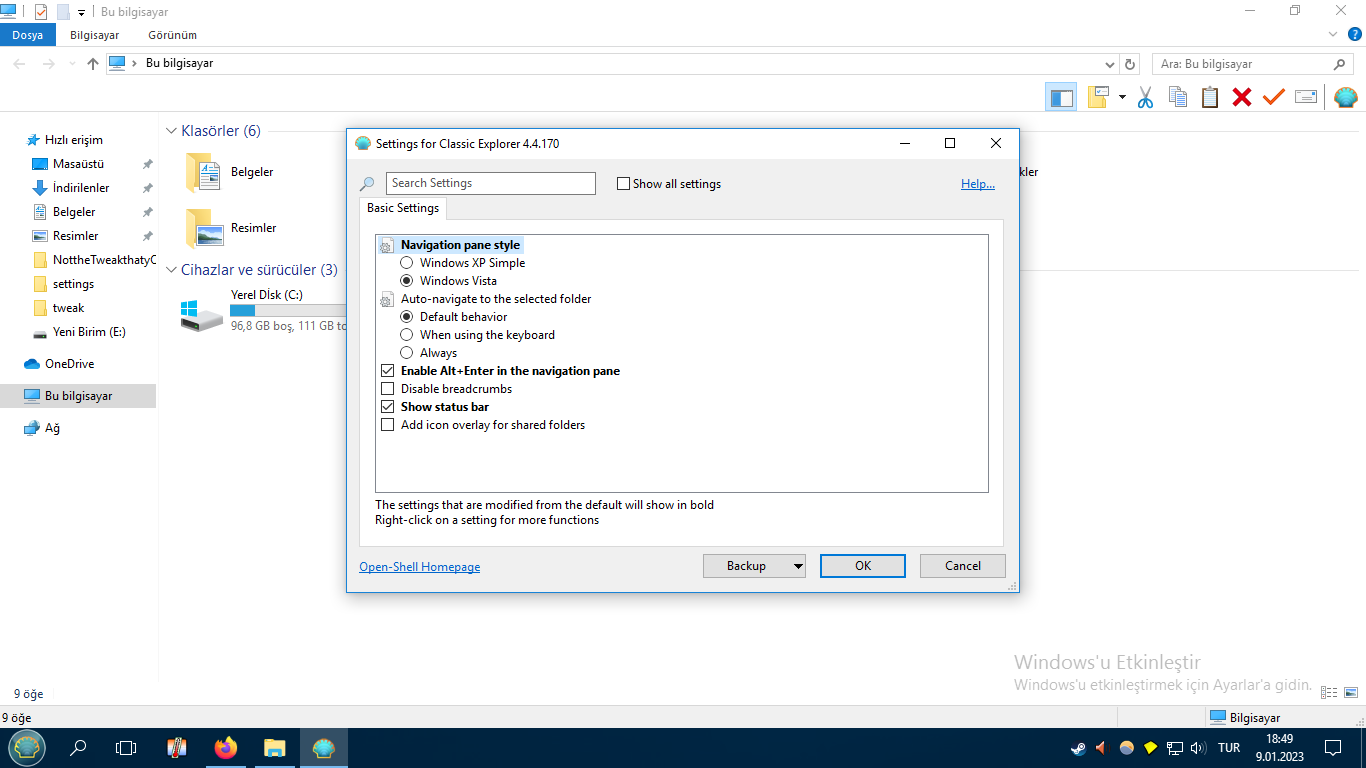Click the New Folder icon in the quick access toolbar
The width and height of the screenshot is (1366, 768).
[x=63, y=12]
